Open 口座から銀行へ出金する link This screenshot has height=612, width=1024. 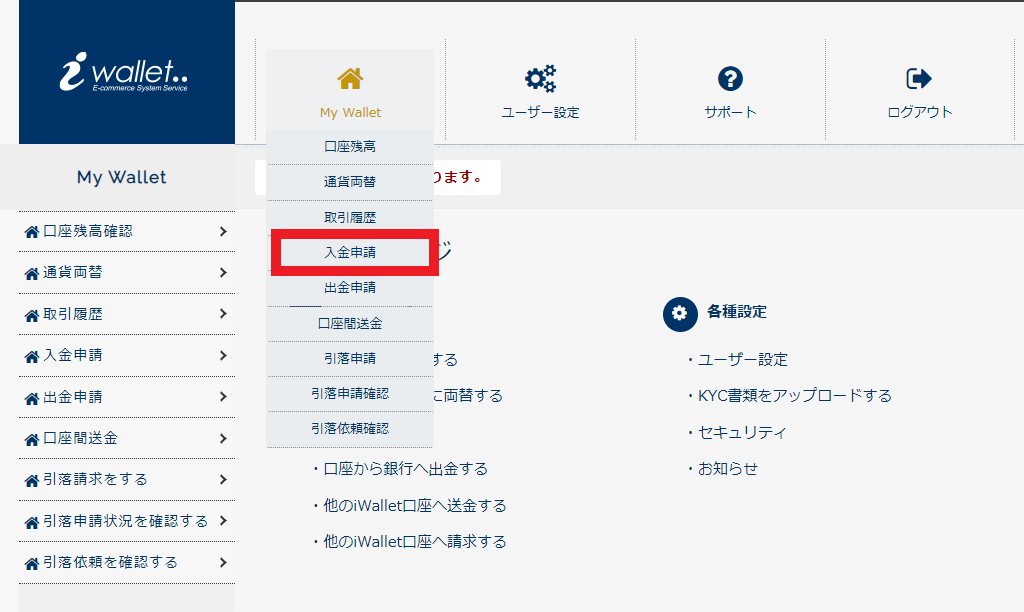[406, 469]
